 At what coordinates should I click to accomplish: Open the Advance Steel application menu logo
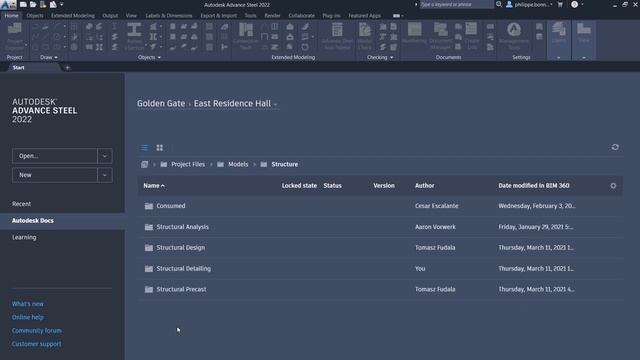(x=8, y=4)
